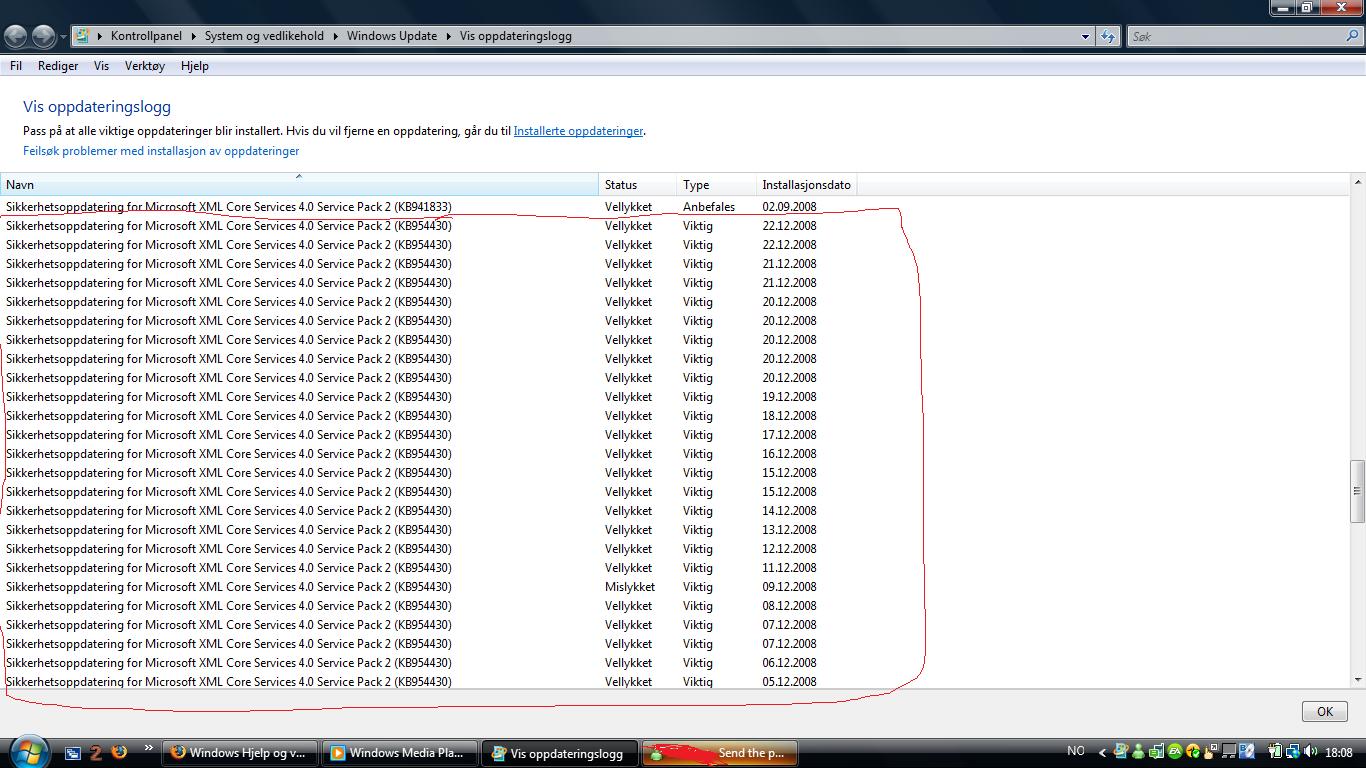Image resolution: width=1366 pixels, height=768 pixels.
Task: Select update installed 16.12.2008
Action: (428, 454)
